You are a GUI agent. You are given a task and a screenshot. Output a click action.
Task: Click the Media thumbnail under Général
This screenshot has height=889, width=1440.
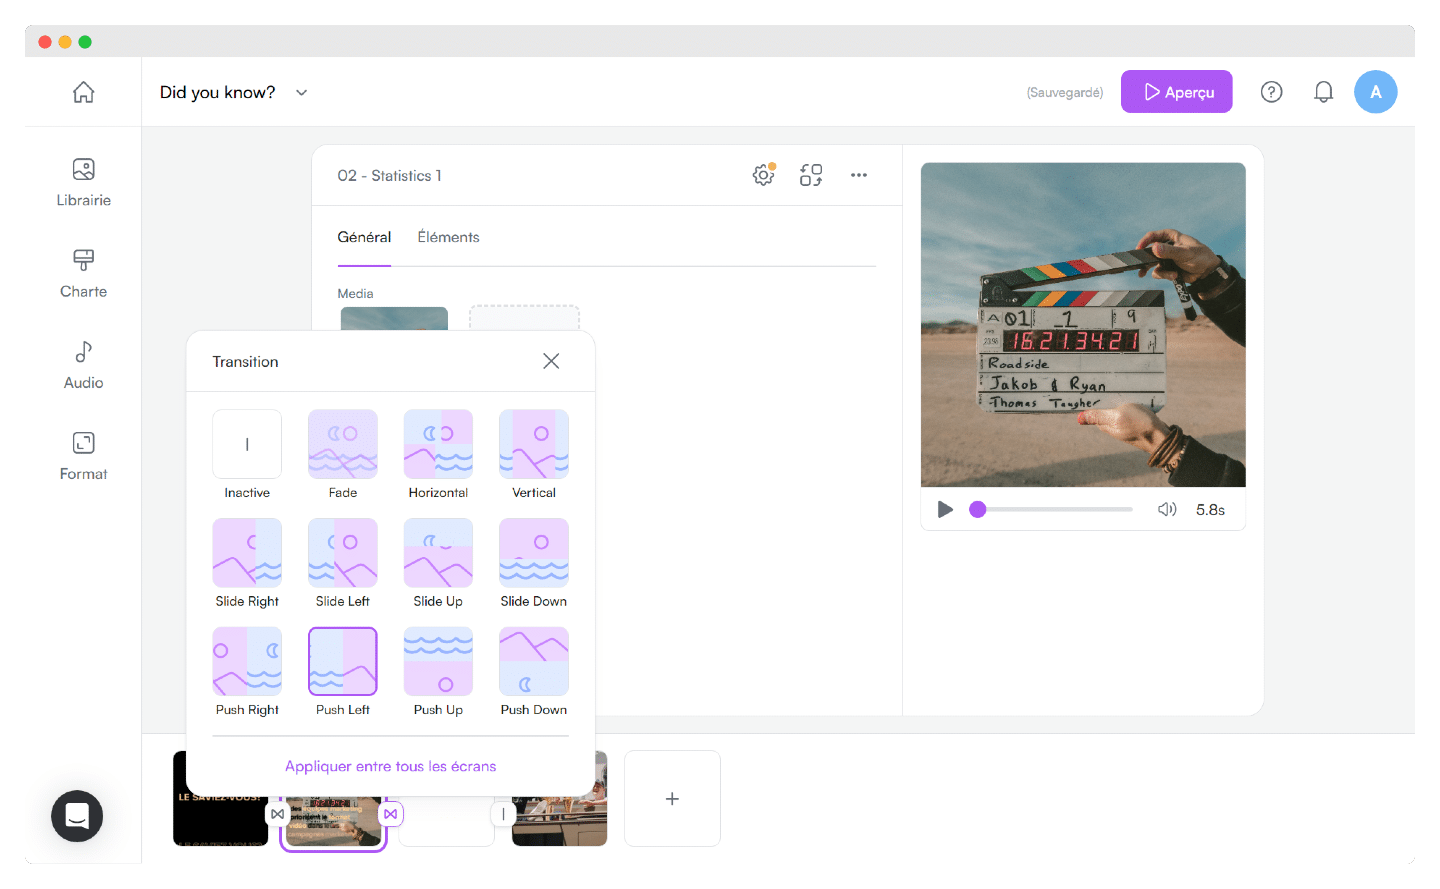394,318
